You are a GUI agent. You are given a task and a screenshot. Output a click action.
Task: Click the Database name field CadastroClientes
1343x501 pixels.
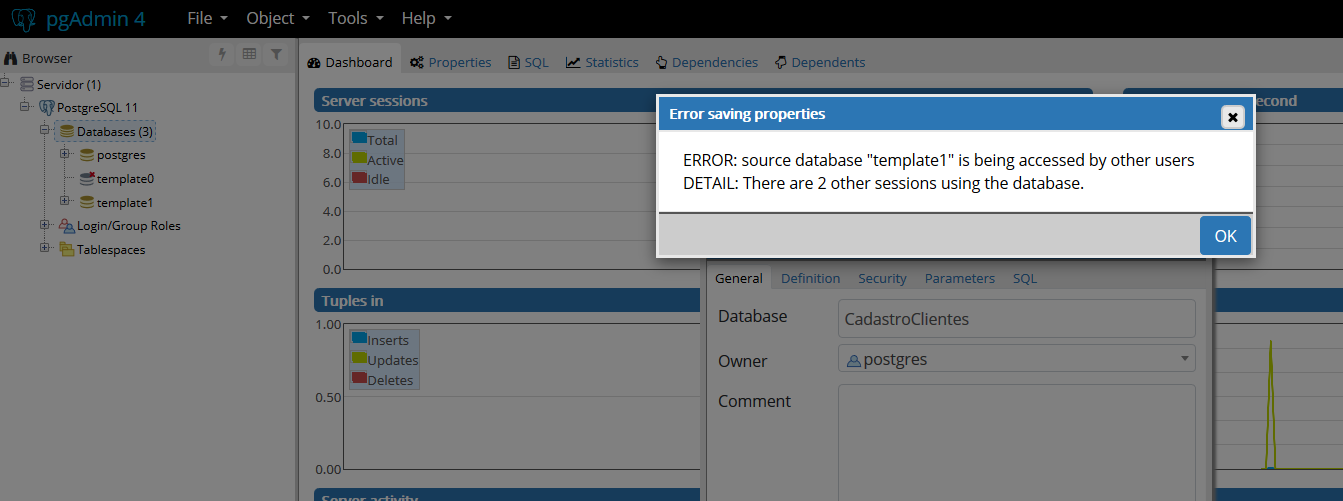1017,319
